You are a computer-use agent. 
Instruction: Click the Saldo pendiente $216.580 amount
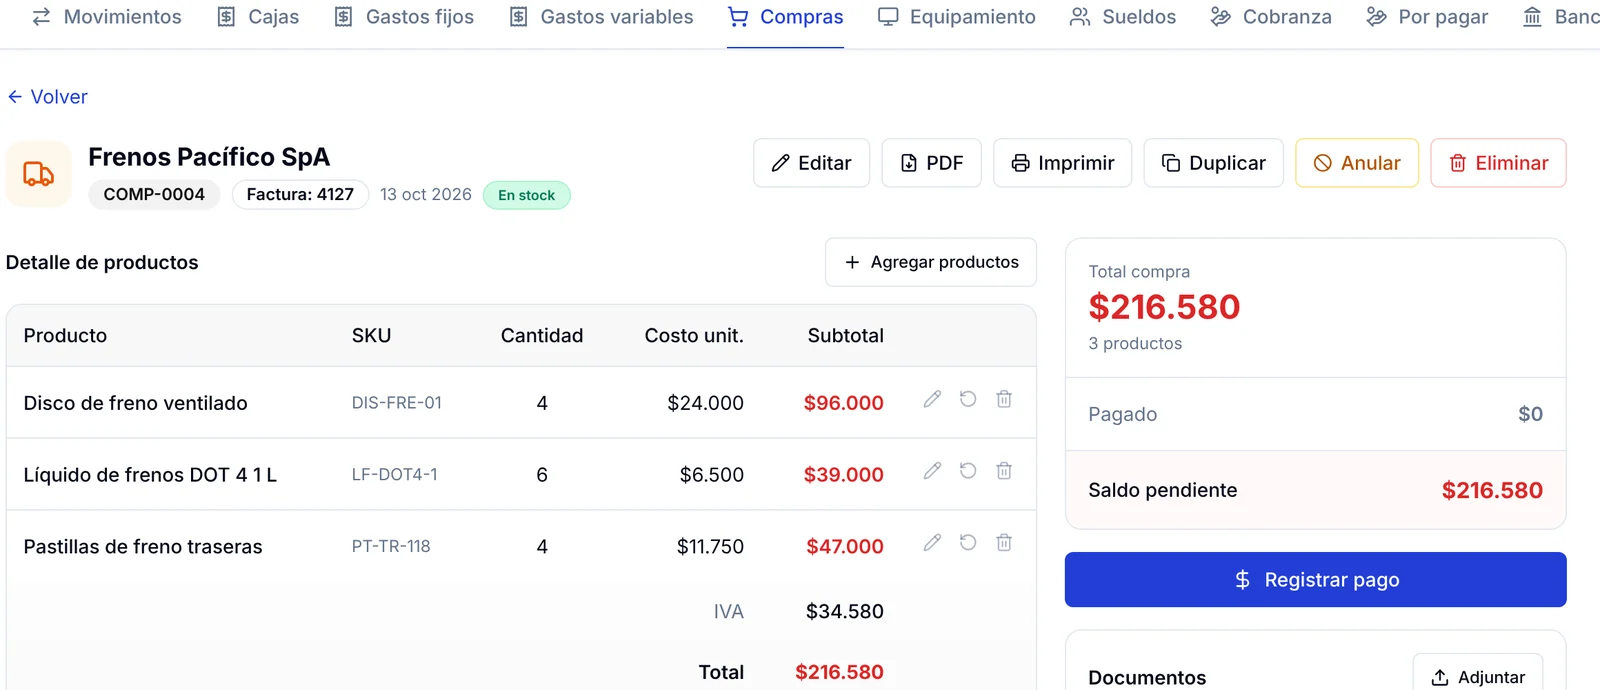(x=1492, y=490)
